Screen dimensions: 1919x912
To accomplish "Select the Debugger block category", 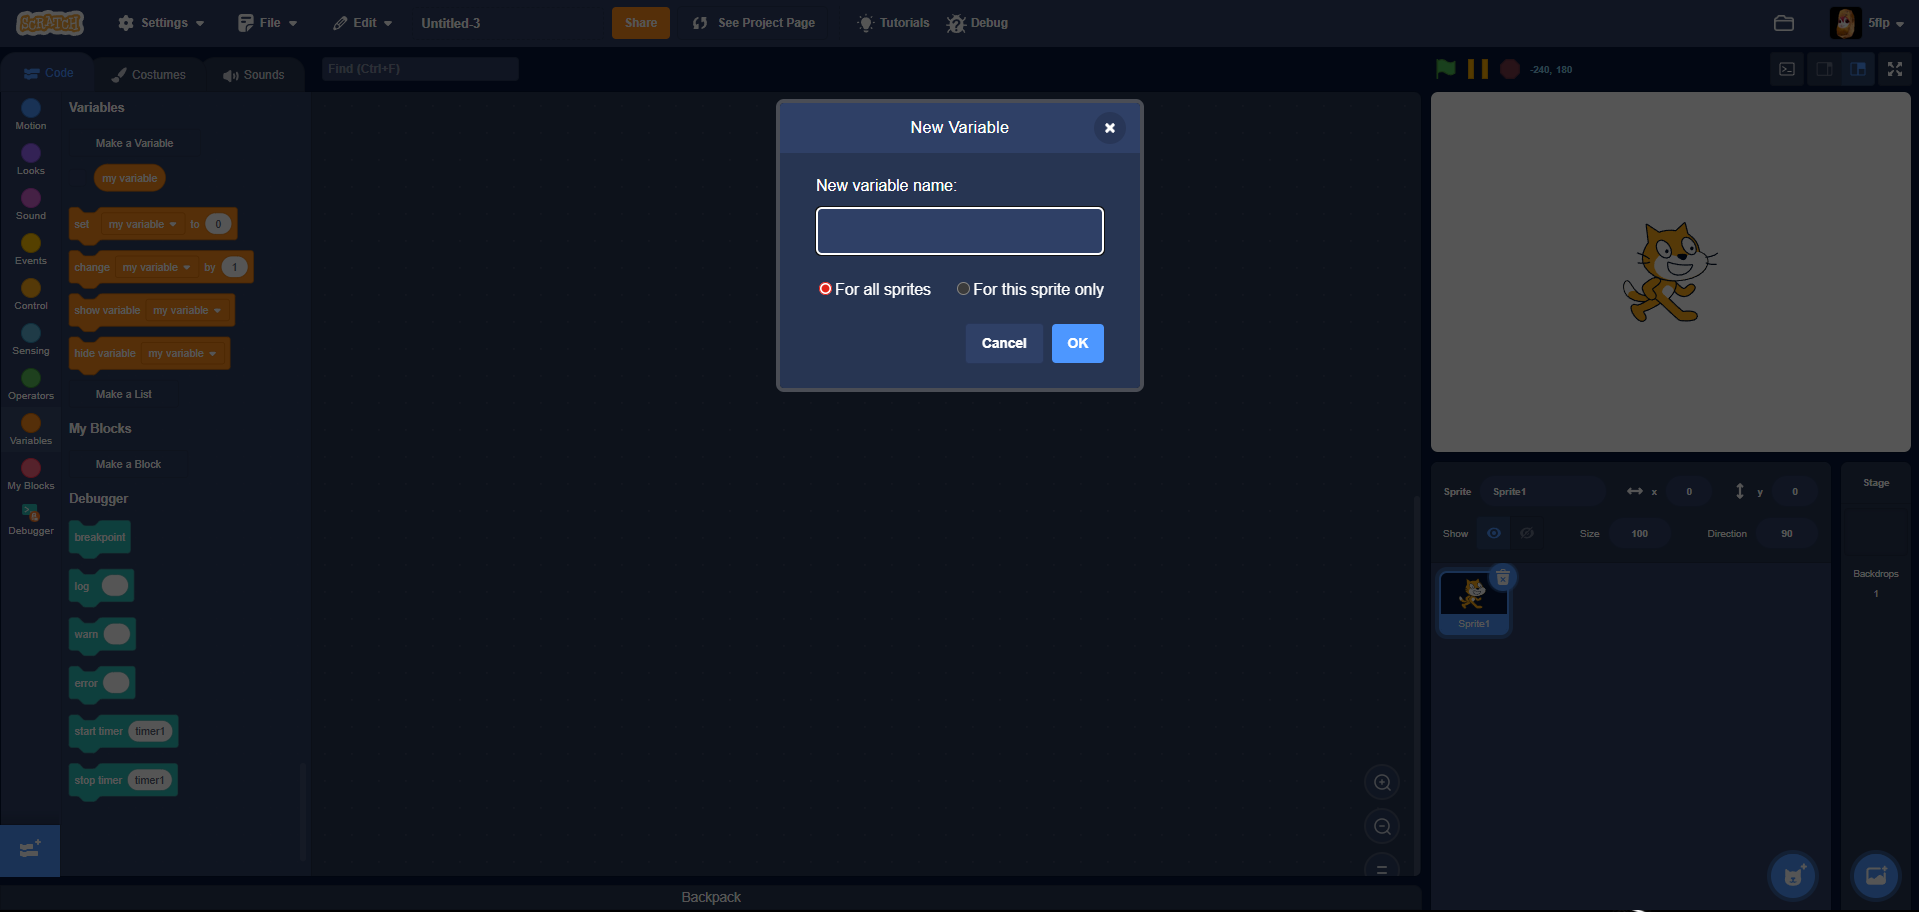I will (31, 519).
